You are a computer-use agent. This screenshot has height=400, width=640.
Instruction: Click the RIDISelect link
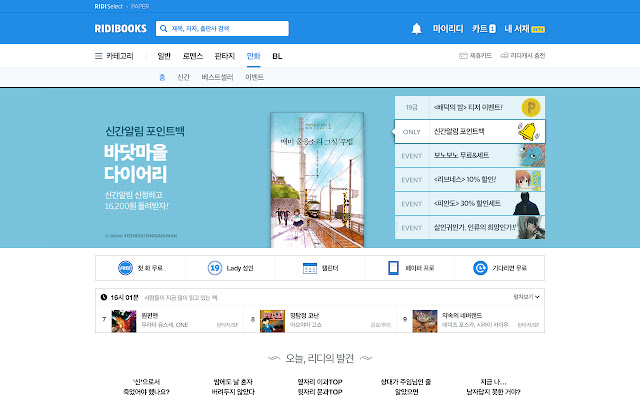109,6
